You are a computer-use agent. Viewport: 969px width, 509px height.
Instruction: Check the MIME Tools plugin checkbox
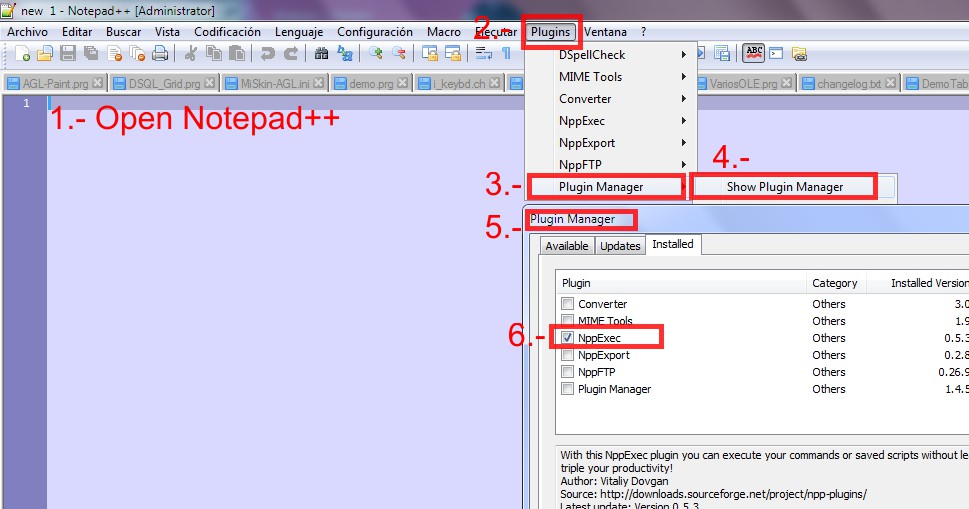coord(567,320)
